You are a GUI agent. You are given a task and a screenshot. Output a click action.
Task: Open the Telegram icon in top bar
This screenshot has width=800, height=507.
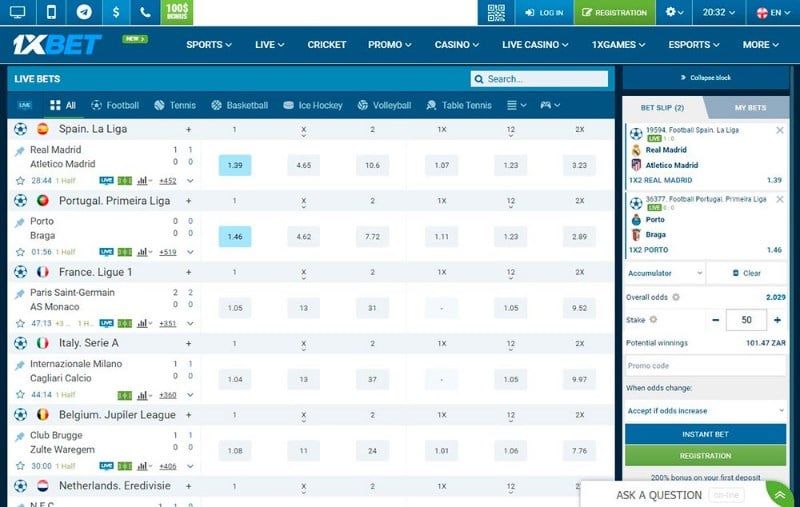(84, 12)
